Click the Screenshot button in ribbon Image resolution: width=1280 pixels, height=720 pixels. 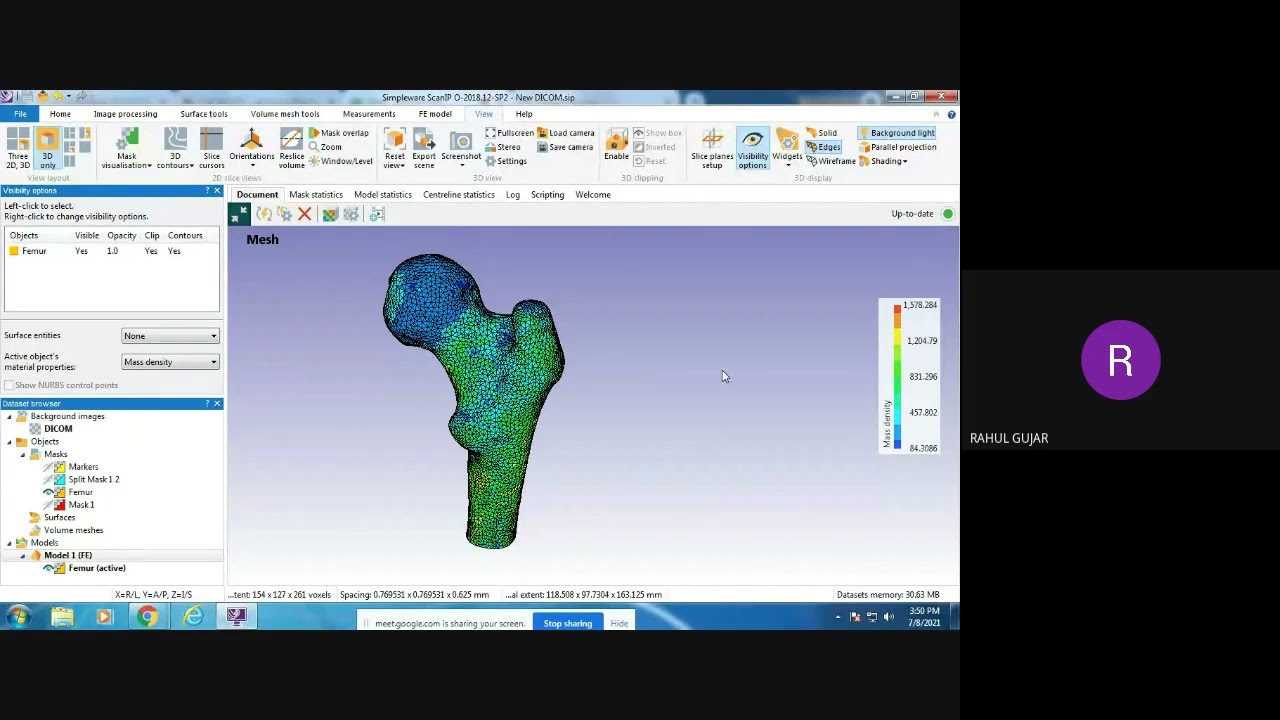coord(461,147)
